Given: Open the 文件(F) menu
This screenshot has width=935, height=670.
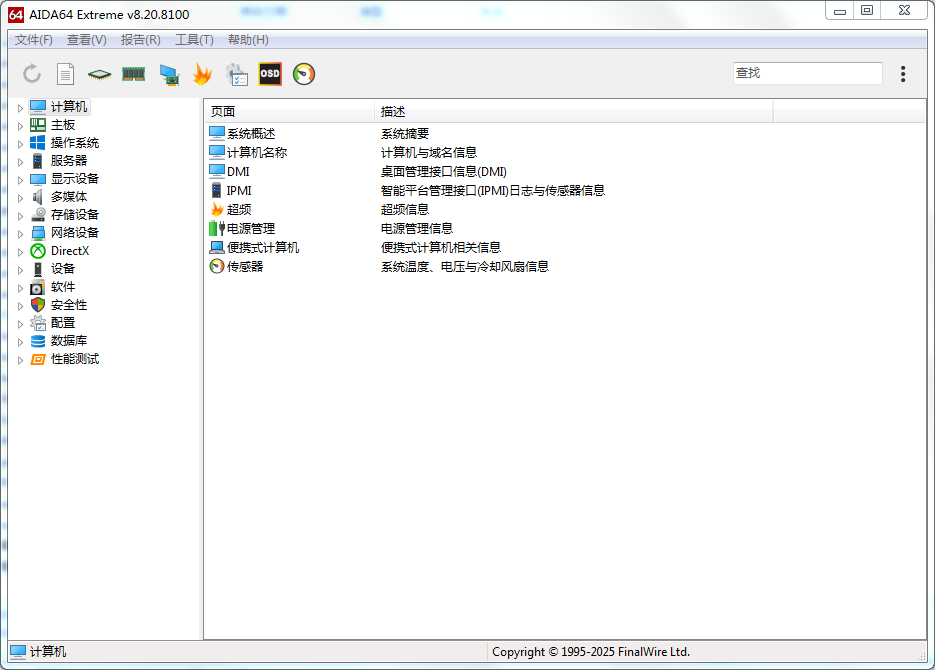Looking at the screenshot, I should click(34, 40).
